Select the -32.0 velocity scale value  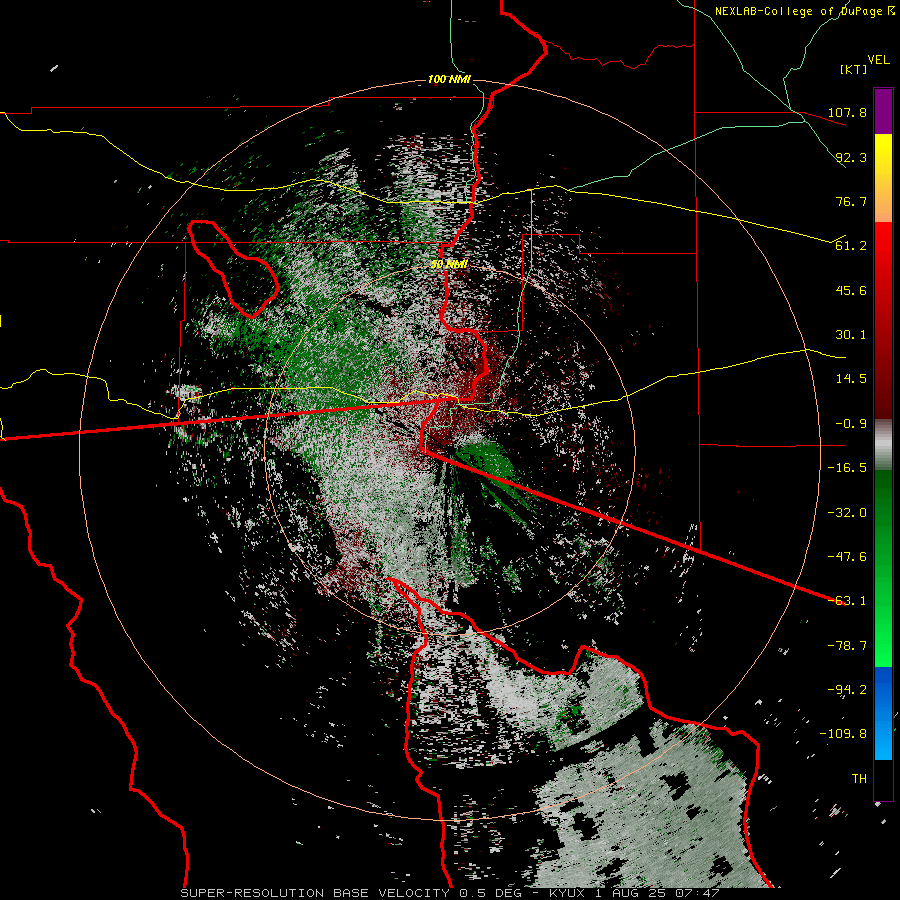[847, 512]
